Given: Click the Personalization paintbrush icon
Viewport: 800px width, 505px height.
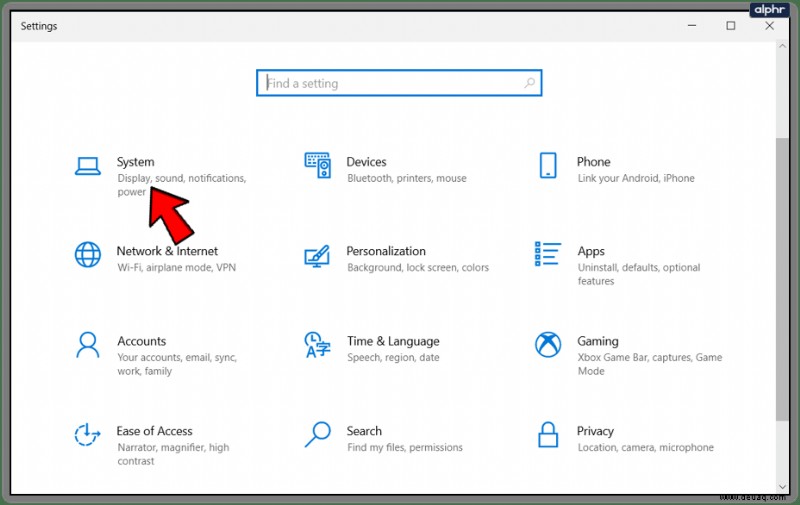Looking at the screenshot, I should tap(317, 256).
